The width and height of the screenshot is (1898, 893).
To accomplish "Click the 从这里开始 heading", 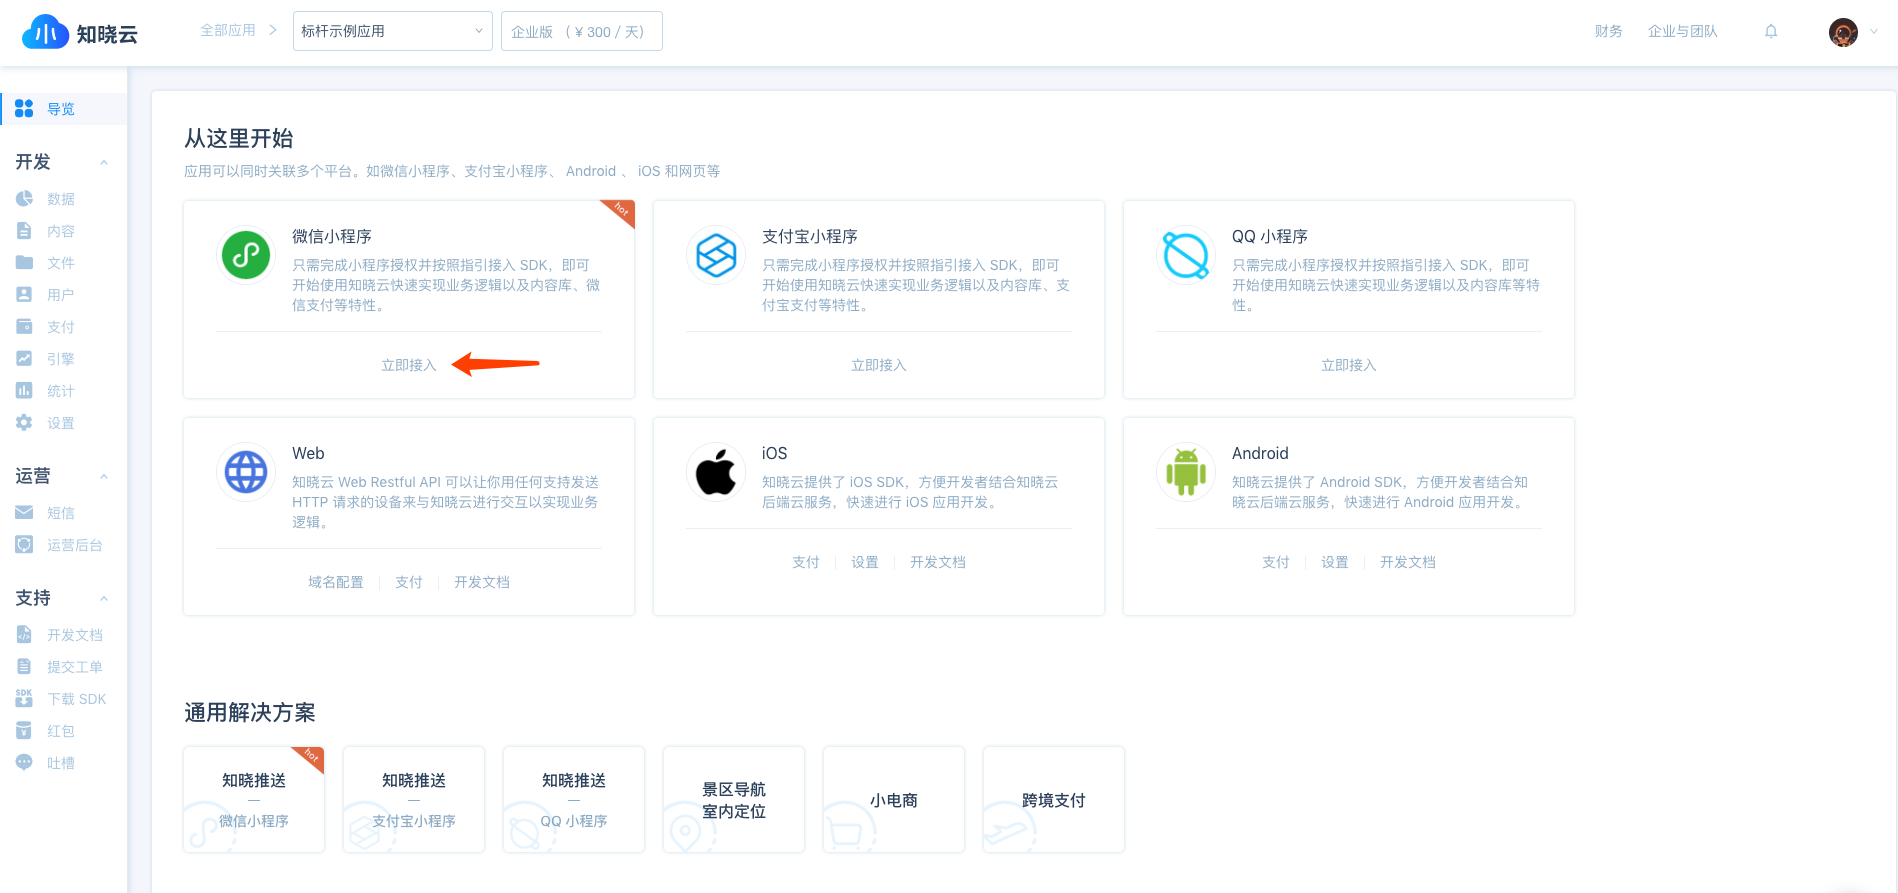I will coord(239,139).
